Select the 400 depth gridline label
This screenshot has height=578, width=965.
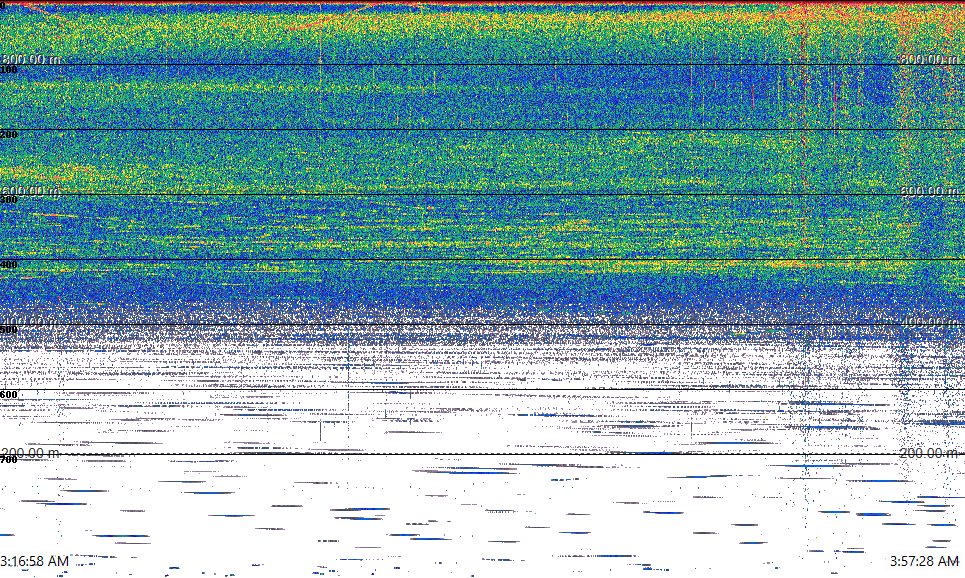[x=9, y=265]
